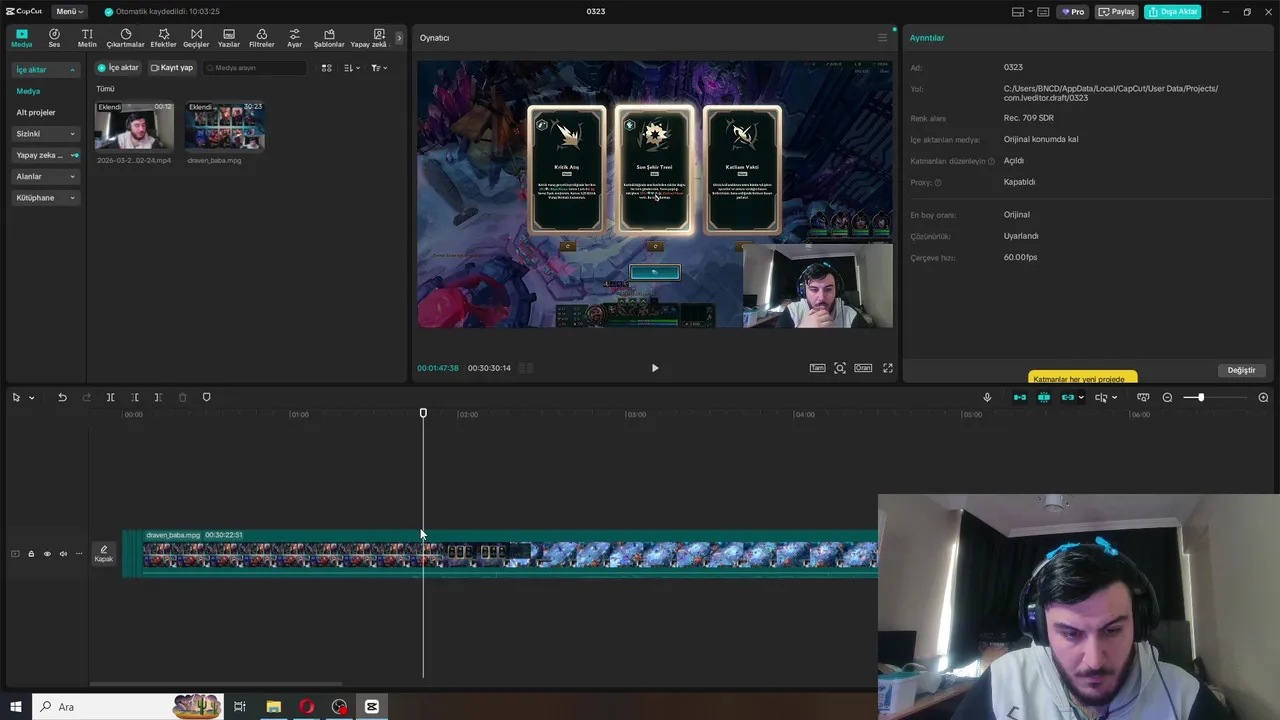
Task: Click the Değiştir button
Action: pos(1241,370)
